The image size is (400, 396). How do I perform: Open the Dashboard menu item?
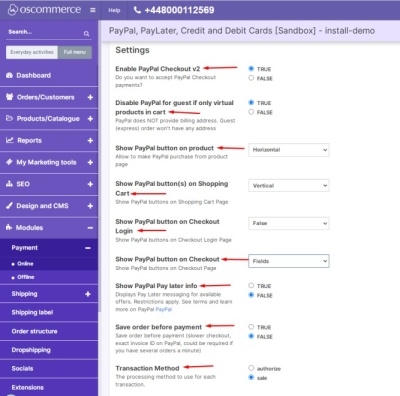point(49,75)
